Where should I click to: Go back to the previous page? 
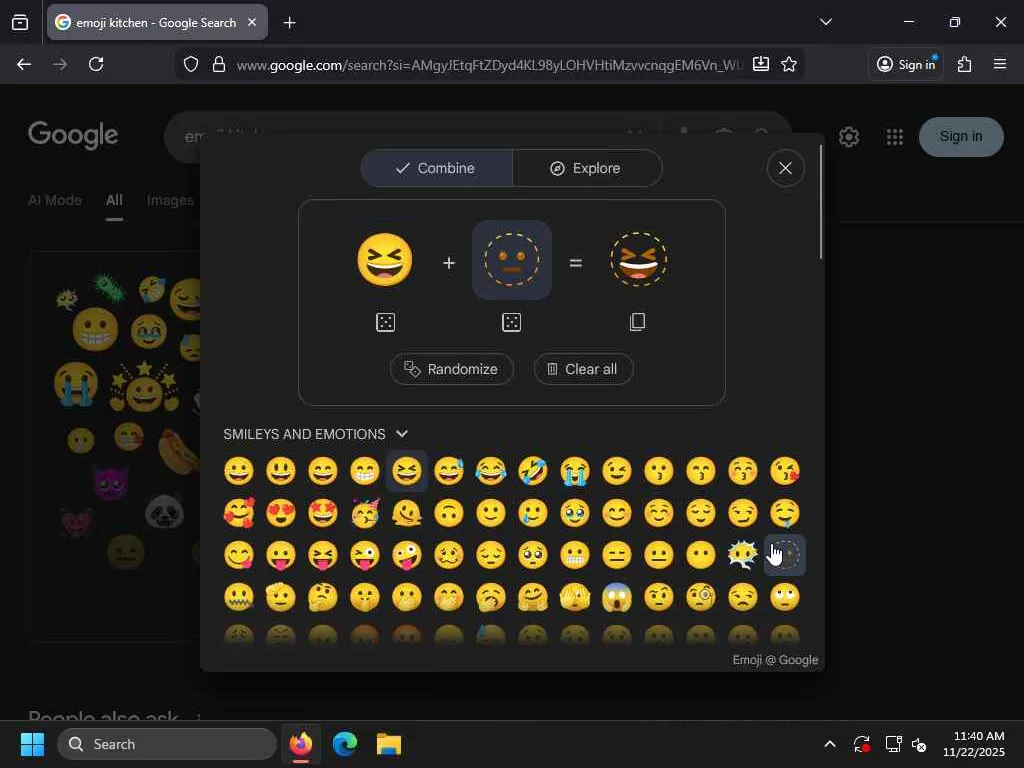pyautogui.click(x=24, y=64)
